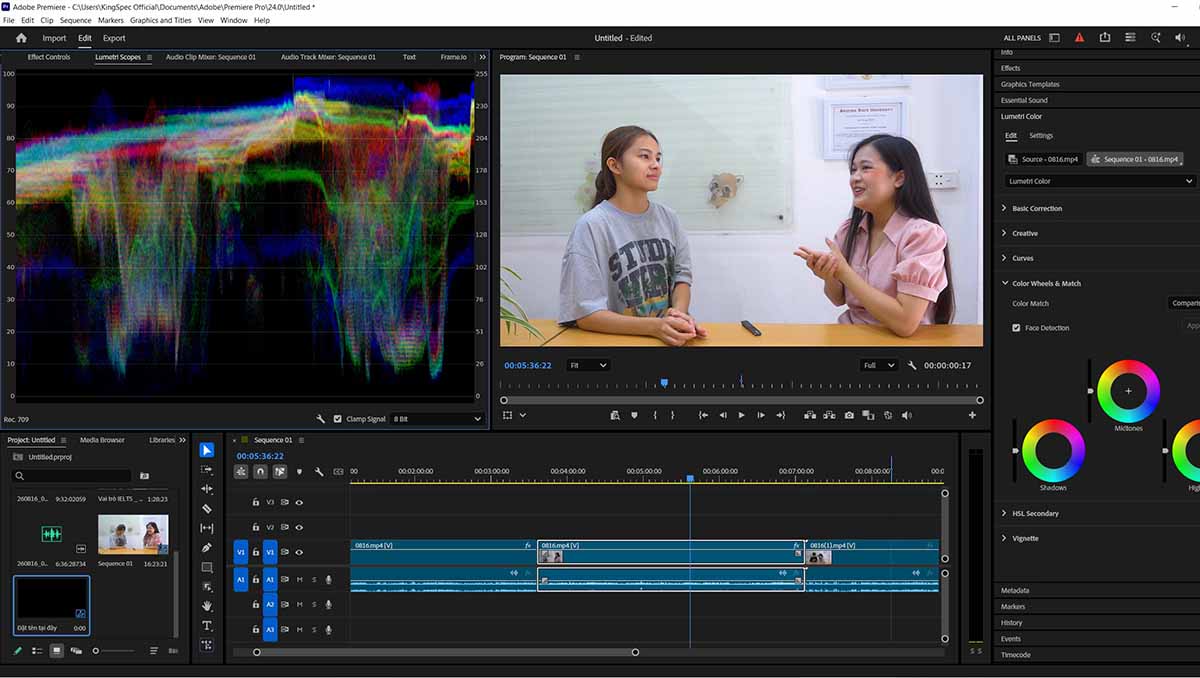This screenshot has height=678, width=1200.
Task: Expand the HSL Secondary section
Action: (x=1035, y=513)
